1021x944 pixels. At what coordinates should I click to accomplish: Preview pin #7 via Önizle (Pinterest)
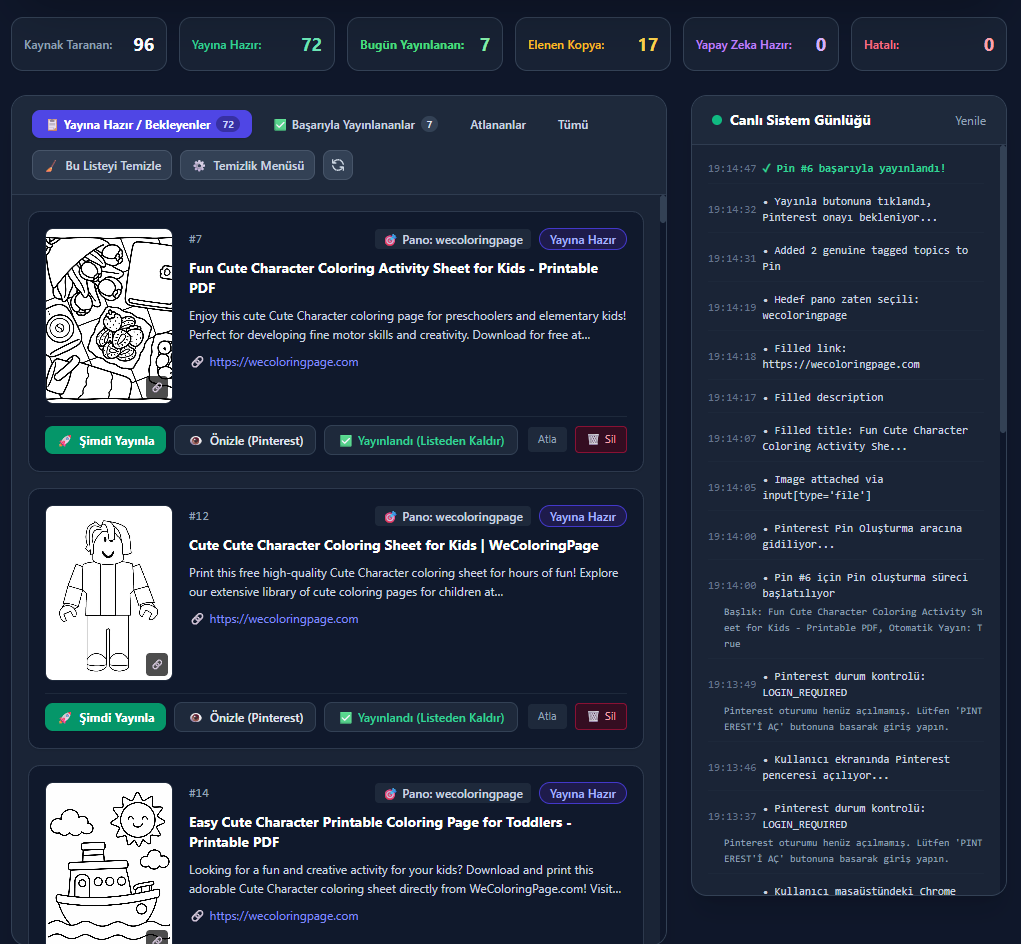point(245,440)
